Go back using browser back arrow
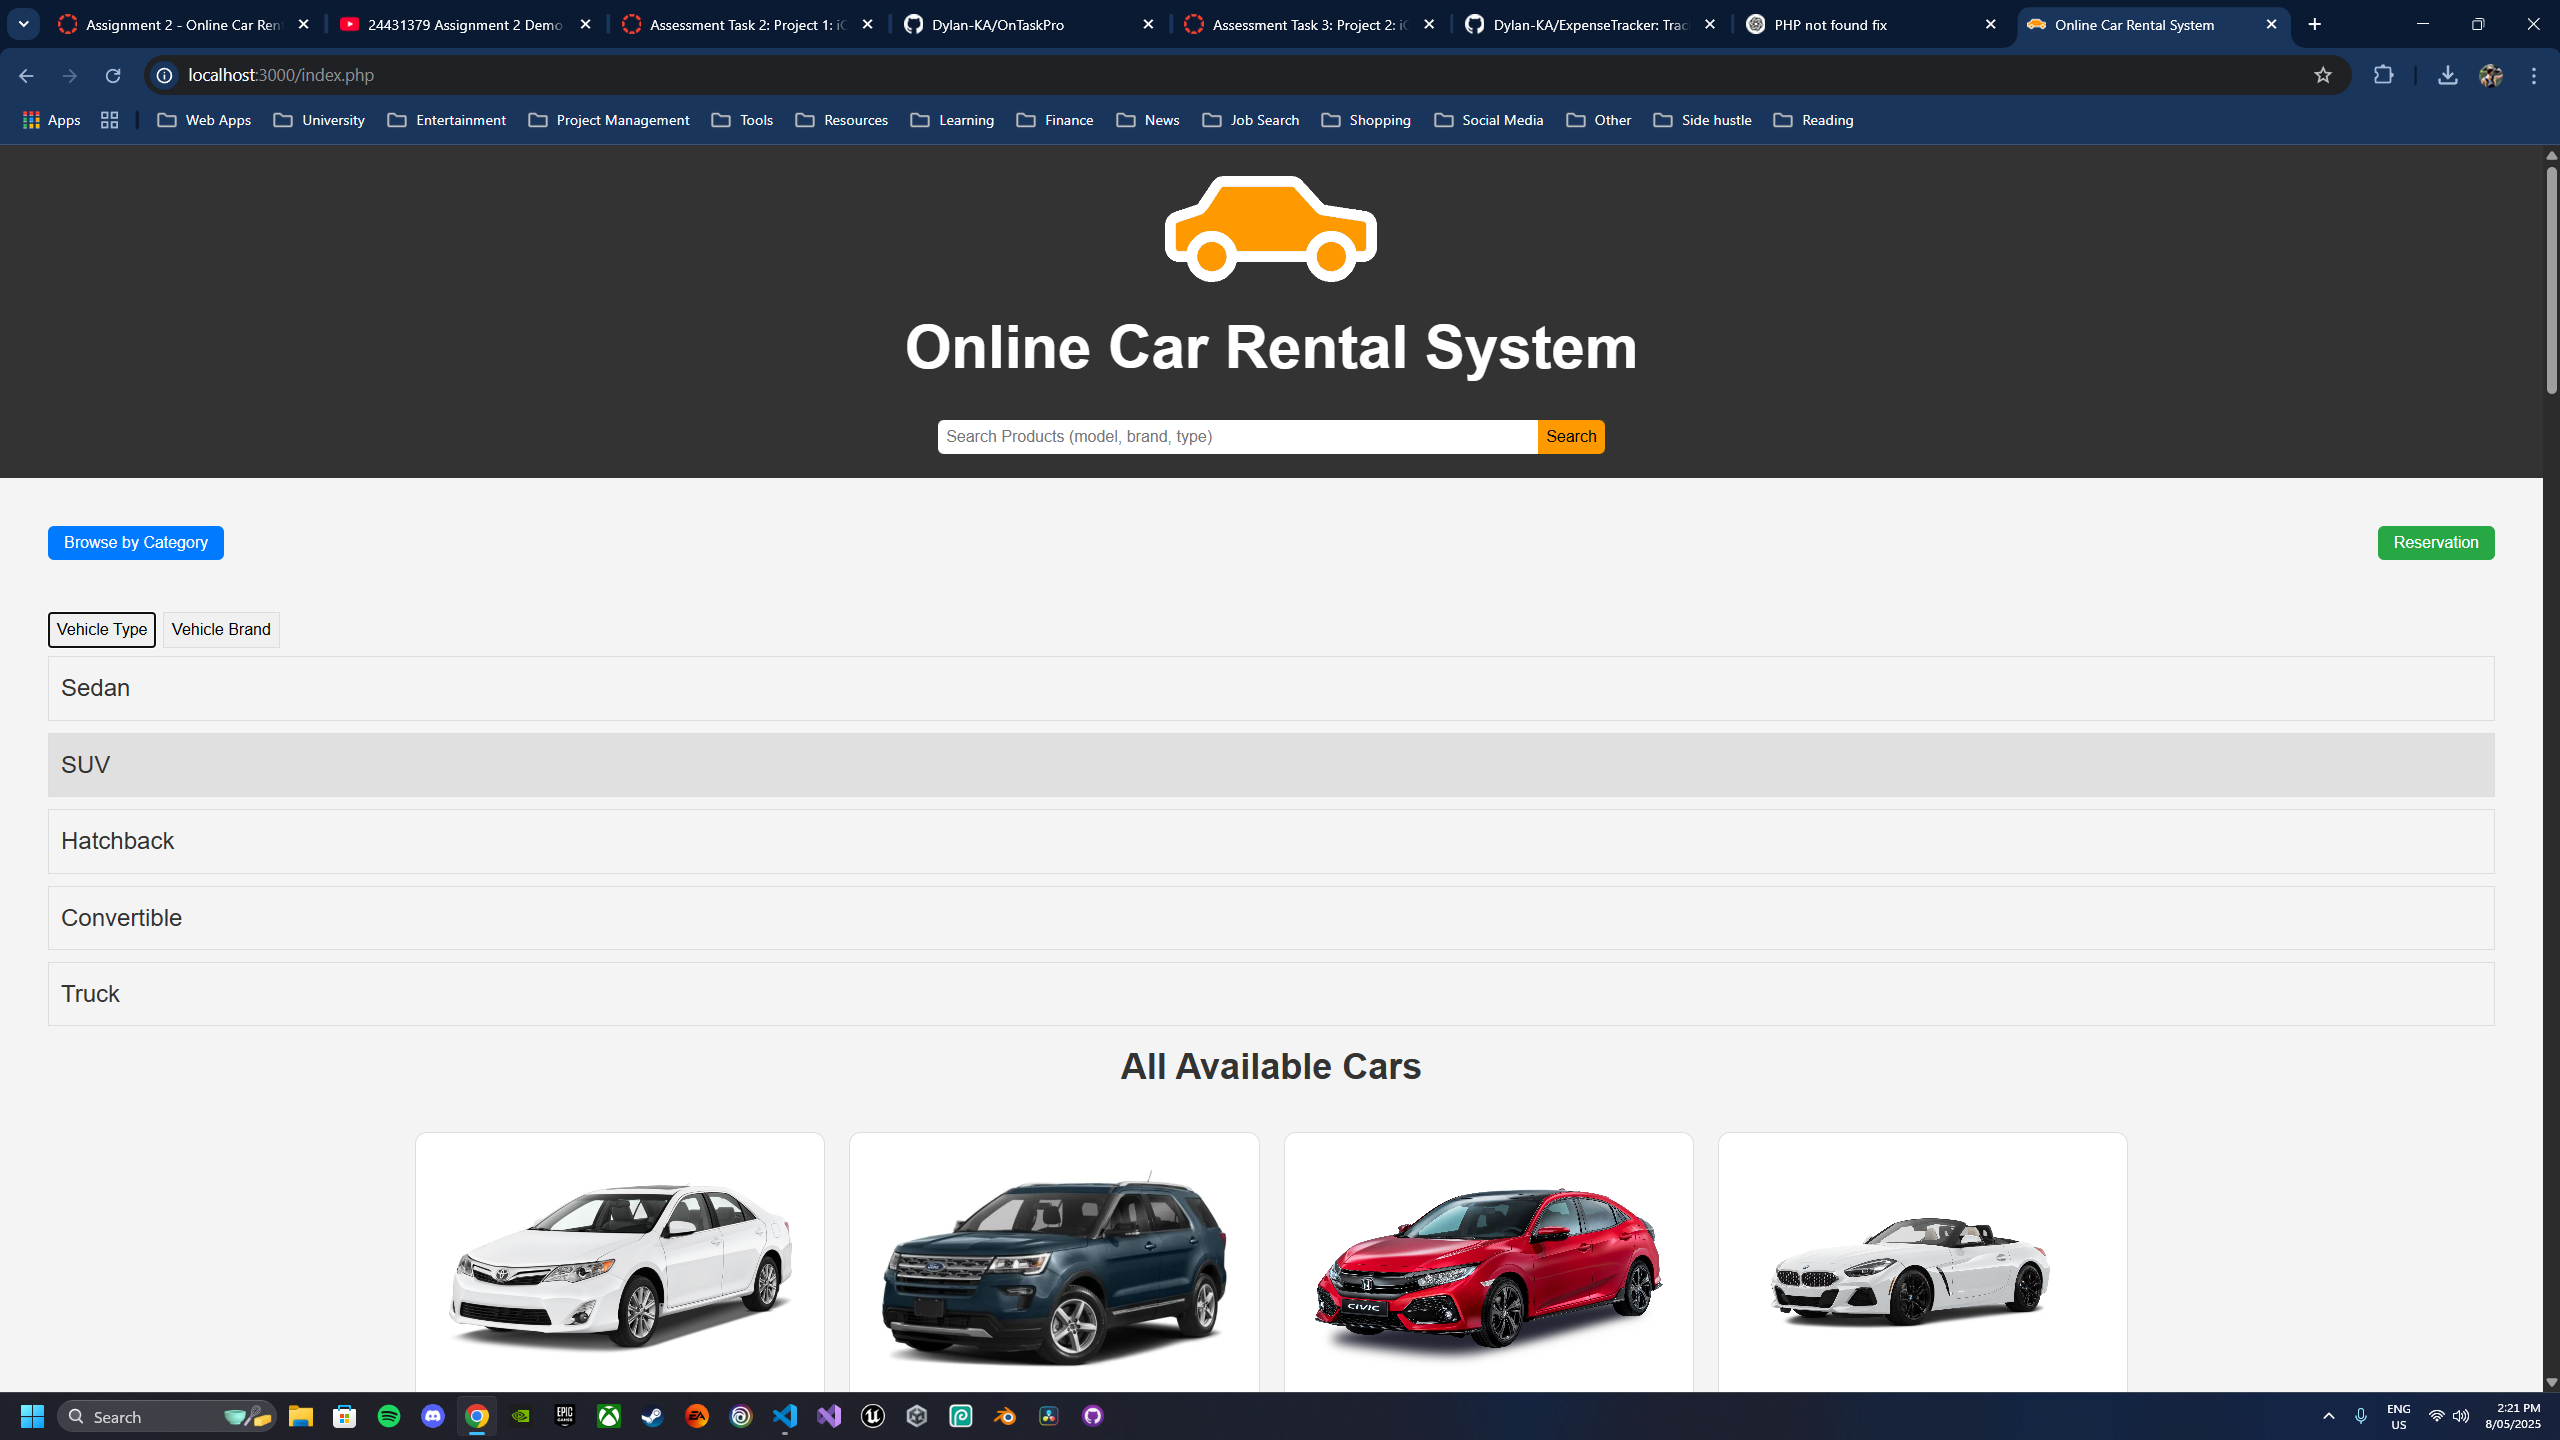Image resolution: width=2560 pixels, height=1440 pixels. coord(26,75)
